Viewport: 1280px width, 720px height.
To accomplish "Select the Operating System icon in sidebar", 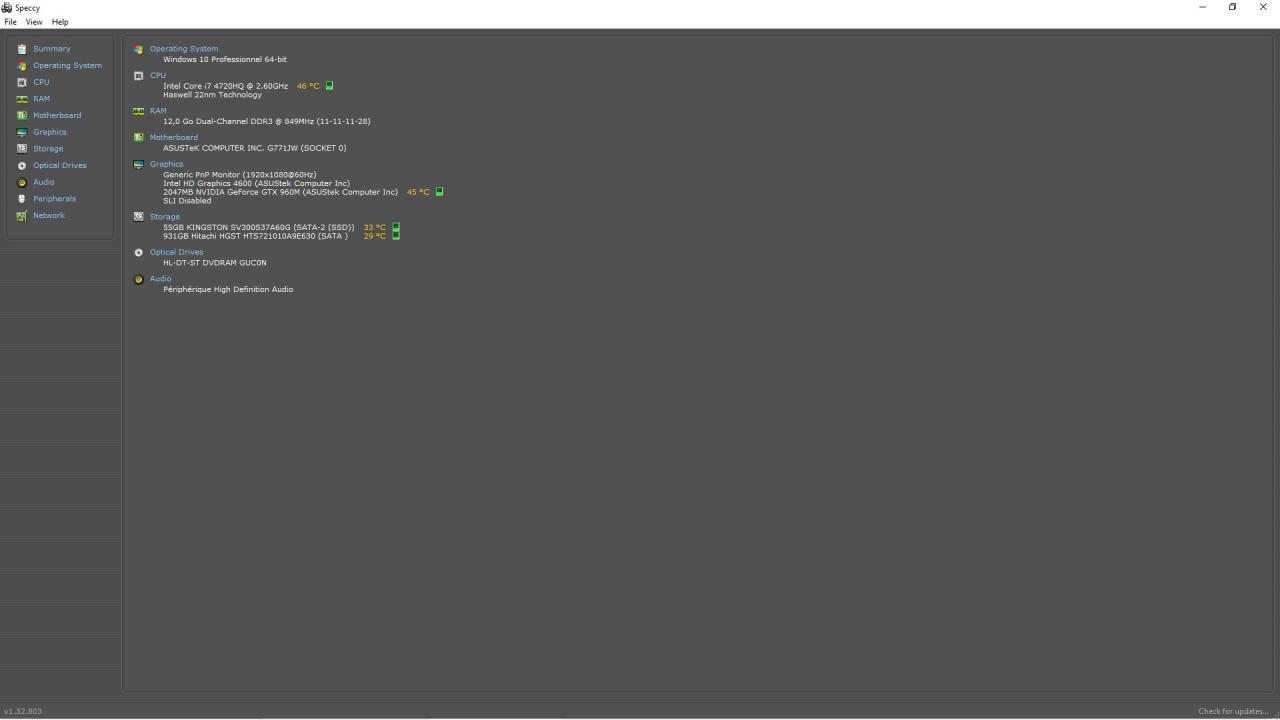I will tap(22, 66).
